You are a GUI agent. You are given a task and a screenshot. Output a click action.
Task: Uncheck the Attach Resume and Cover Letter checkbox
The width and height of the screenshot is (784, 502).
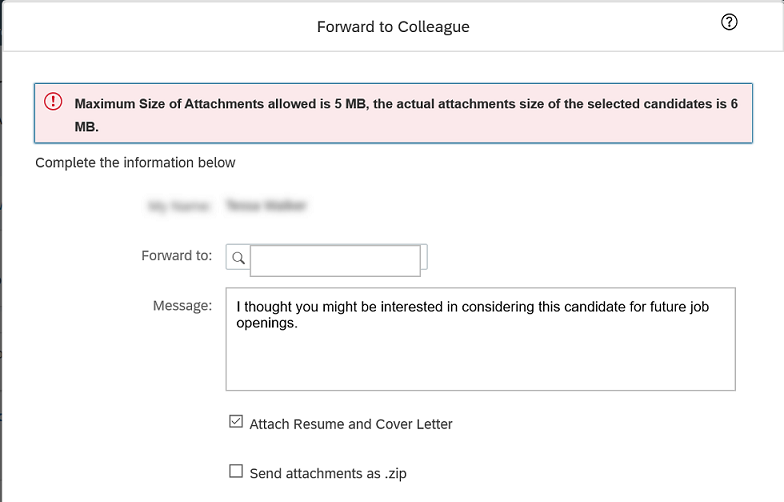click(x=236, y=422)
